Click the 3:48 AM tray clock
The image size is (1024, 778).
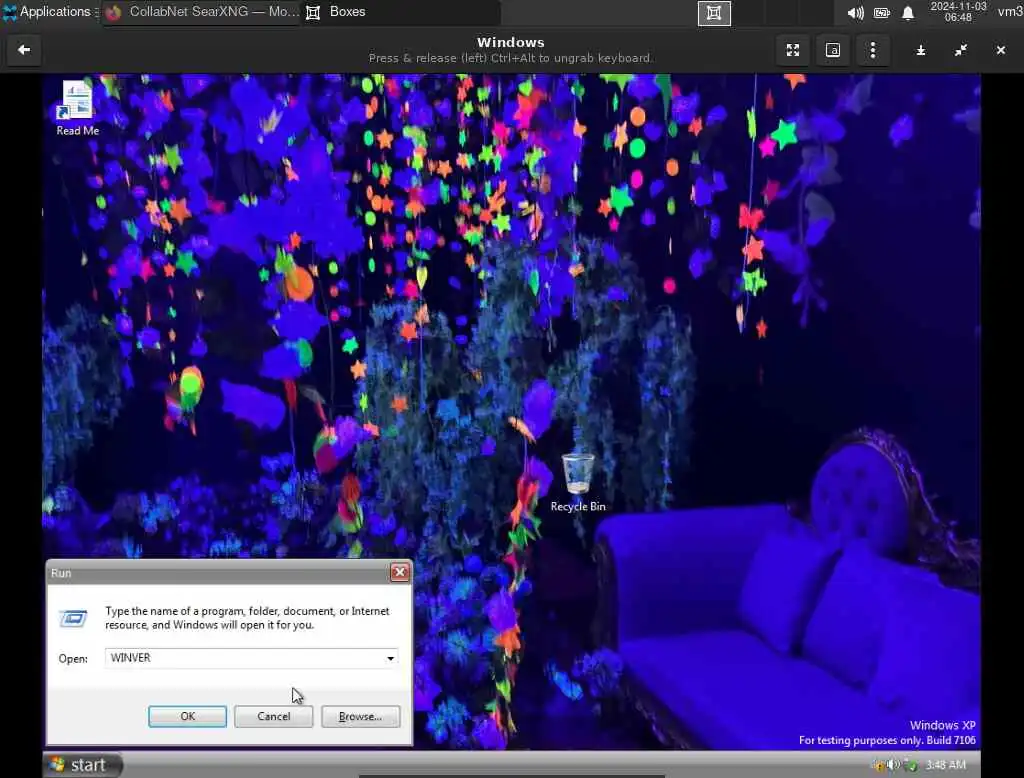point(946,764)
